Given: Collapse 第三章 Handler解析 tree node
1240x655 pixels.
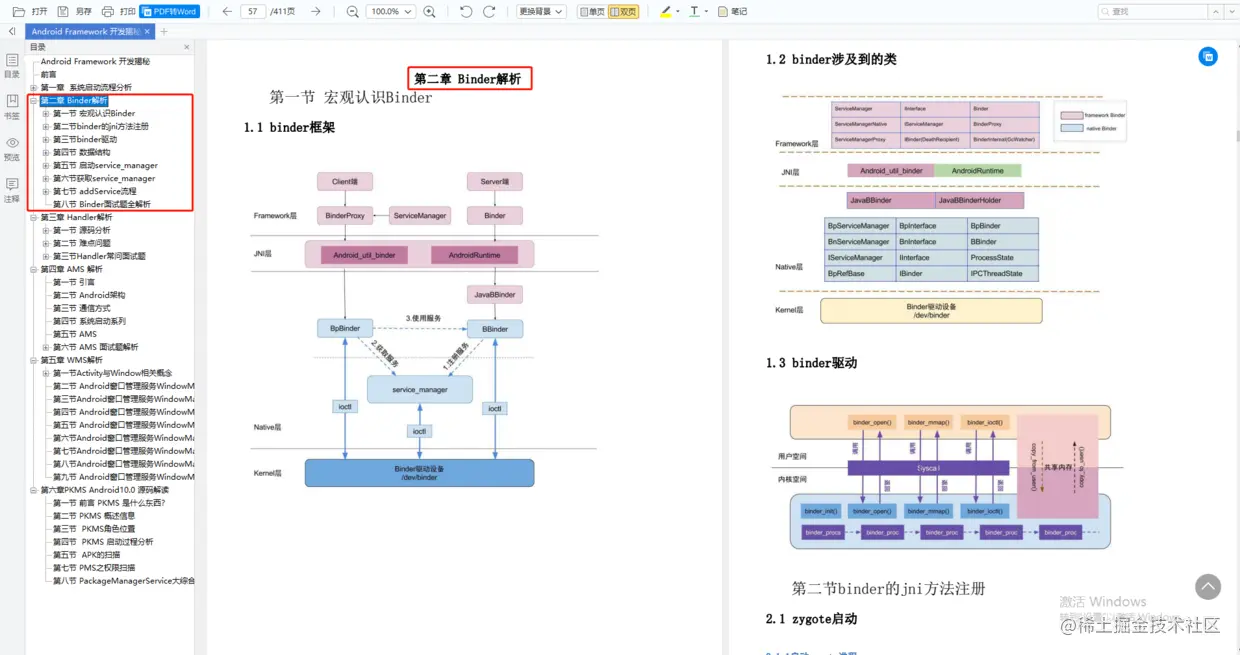Looking at the screenshot, I should point(34,218).
